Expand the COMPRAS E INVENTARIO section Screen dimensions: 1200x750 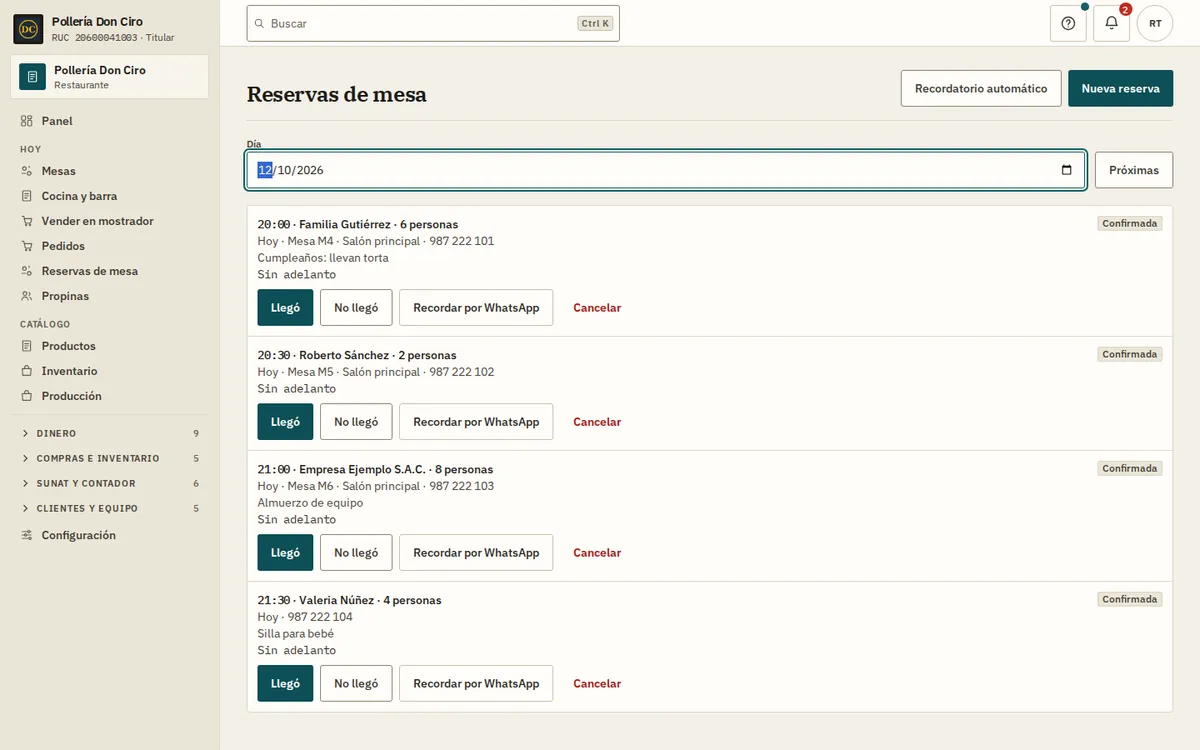tap(110, 458)
